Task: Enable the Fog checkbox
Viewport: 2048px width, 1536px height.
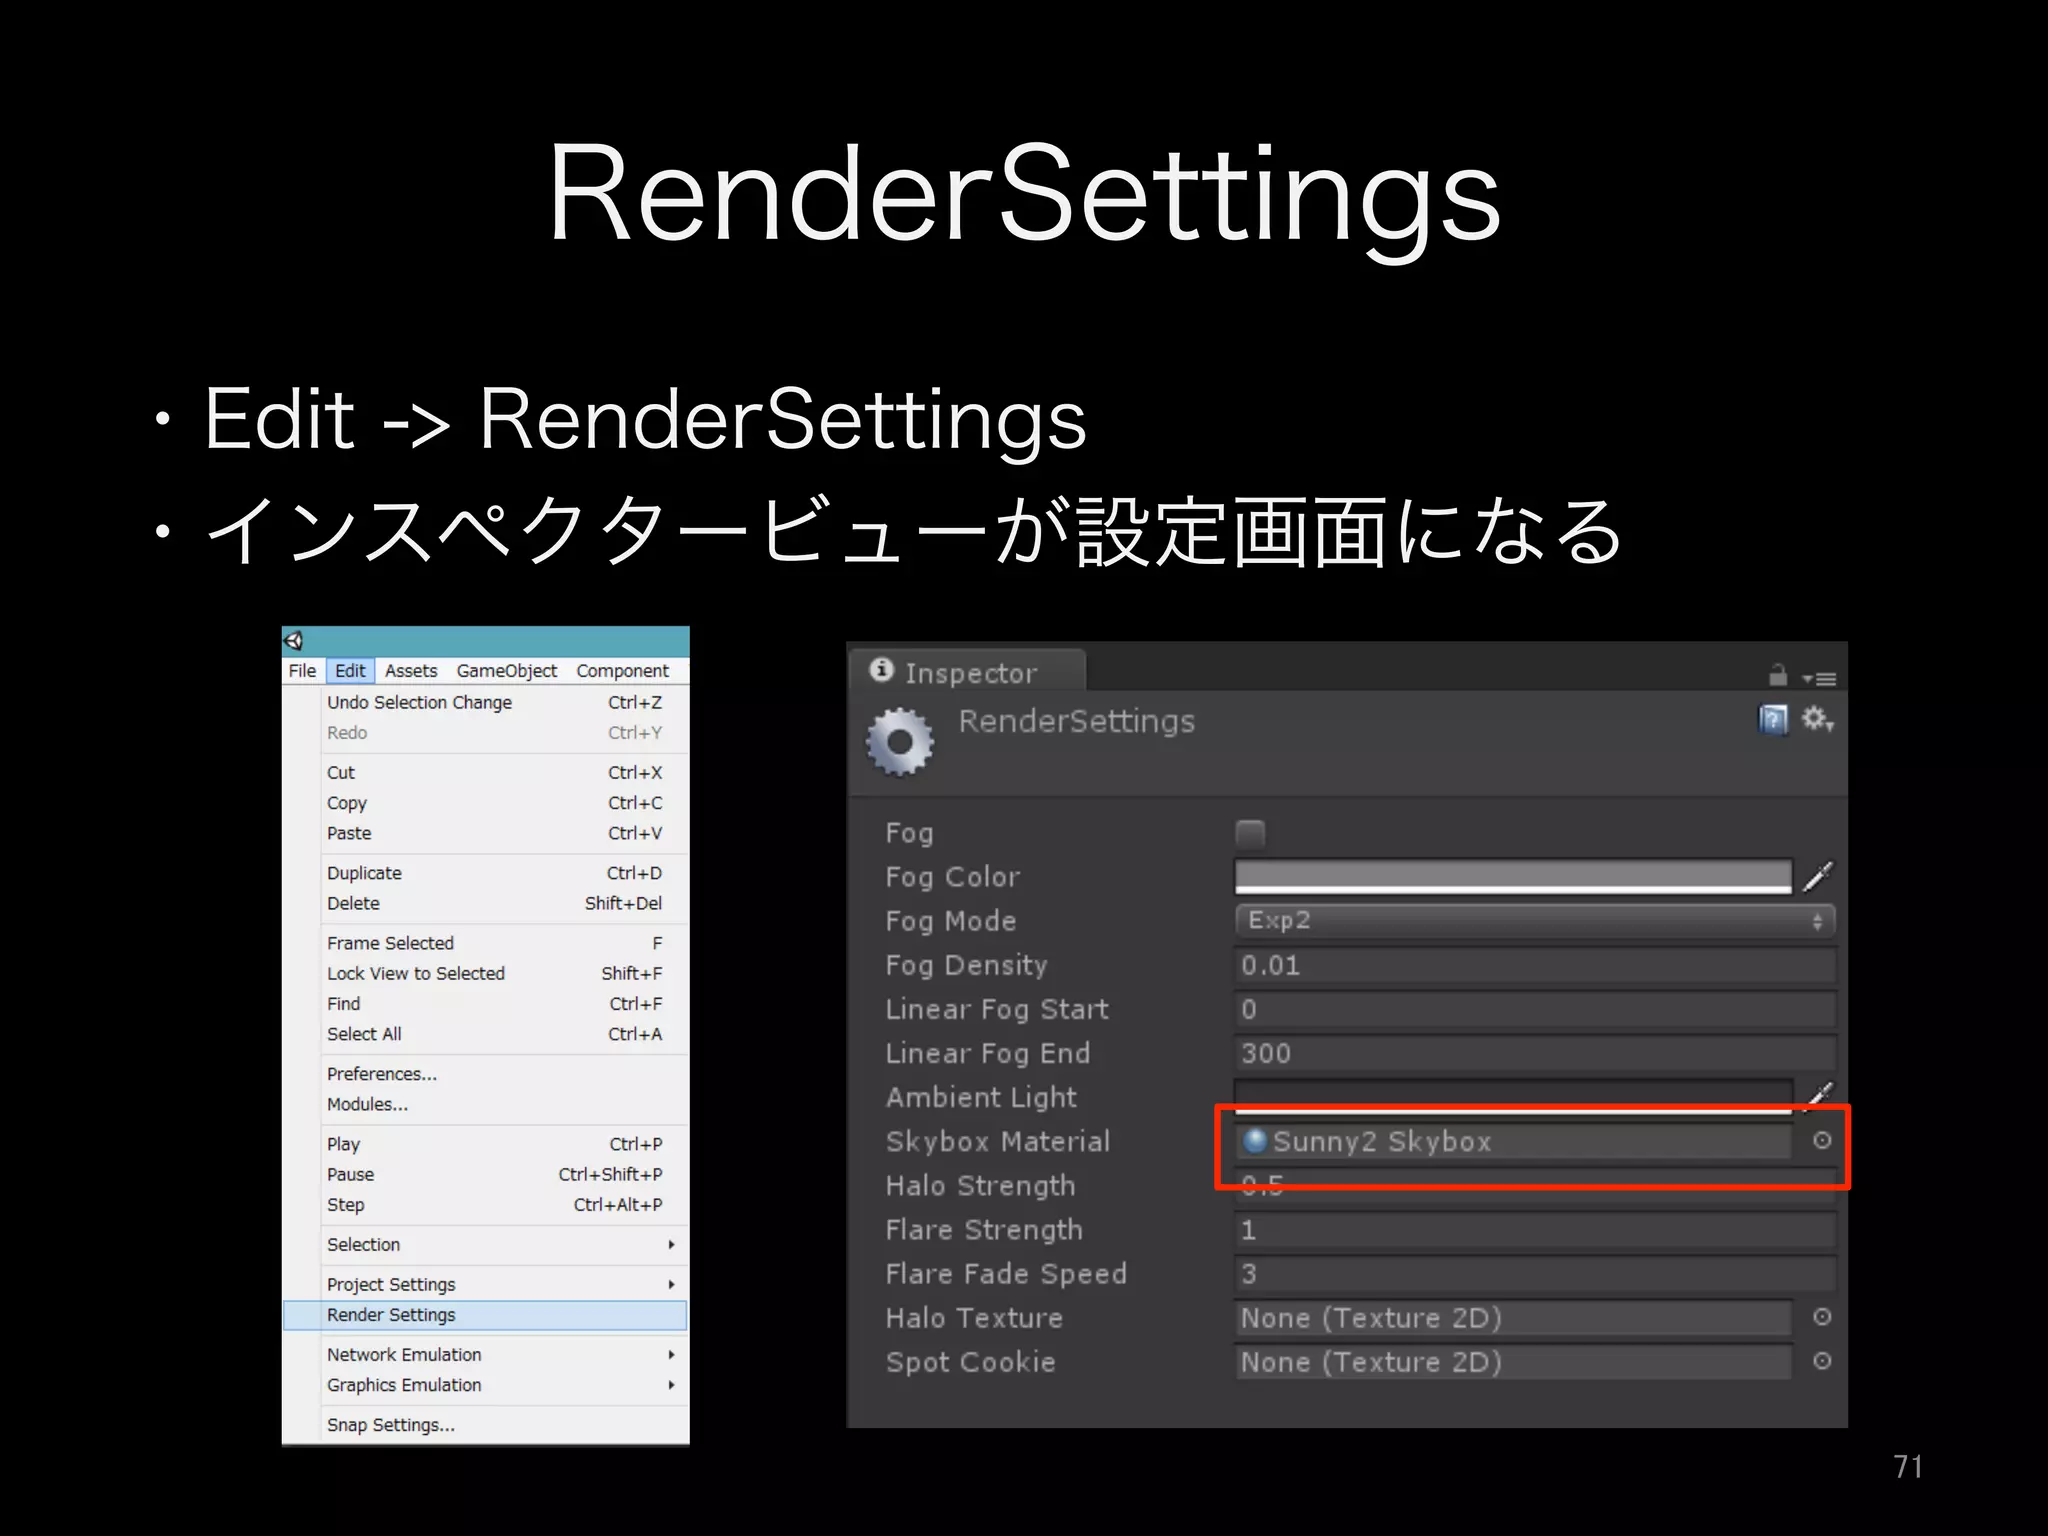Action: pyautogui.click(x=1250, y=833)
